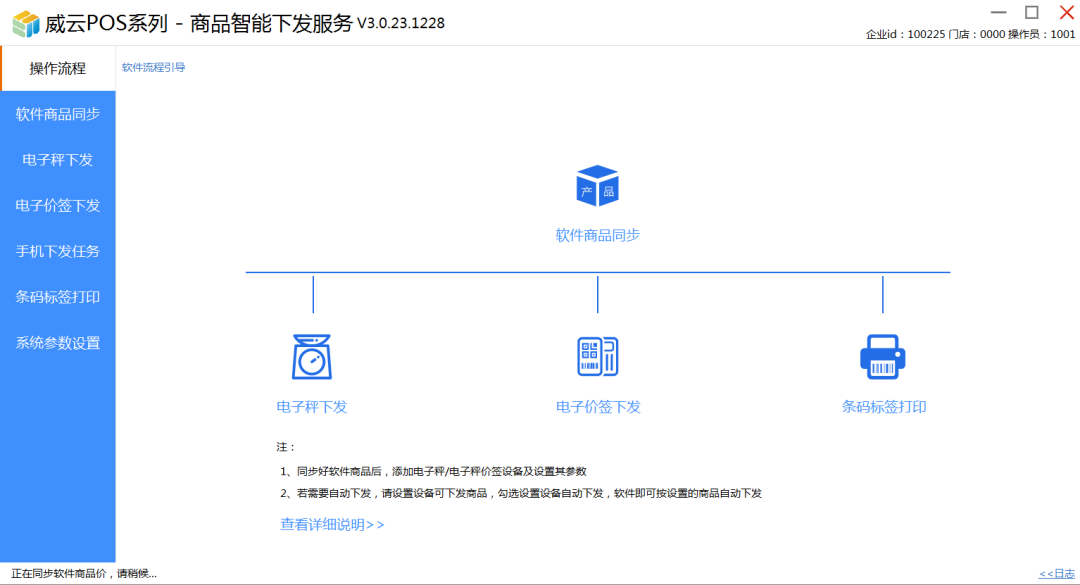Image resolution: width=1080 pixels, height=585 pixels.
Task: Click the barcode label printer icon
Action: click(x=882, y=356)
